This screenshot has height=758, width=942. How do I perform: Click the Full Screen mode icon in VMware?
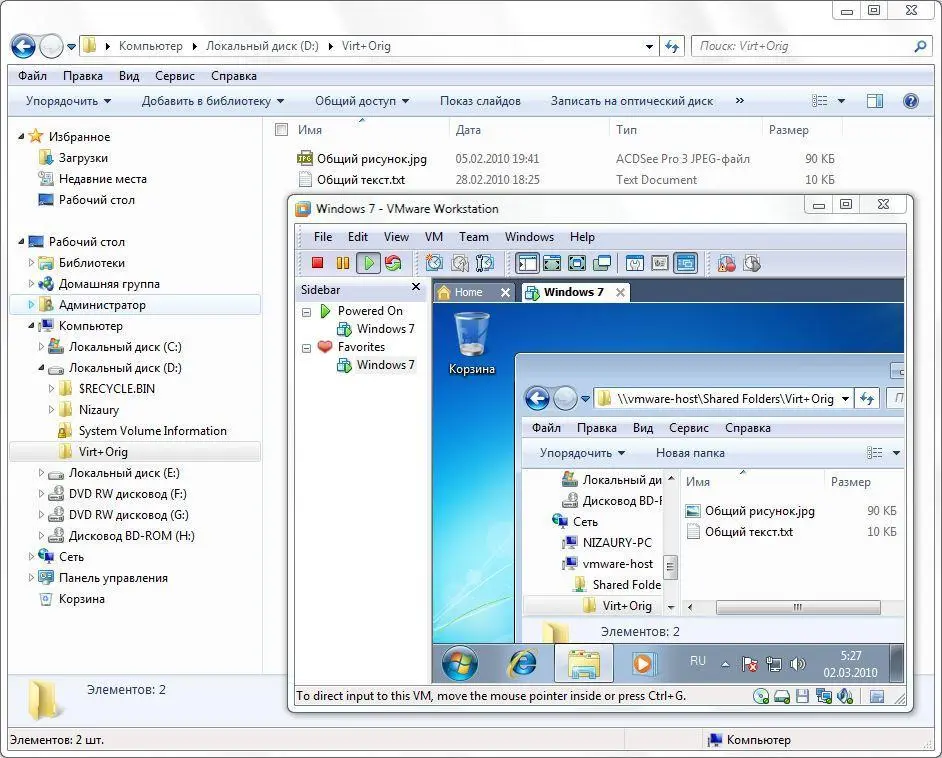577,263
